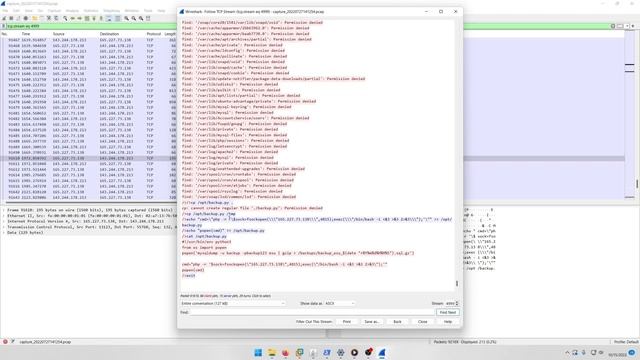This screenshot has height=360, width=640.
Task: Sort by the Source column header
Action: tap(59, 34)
